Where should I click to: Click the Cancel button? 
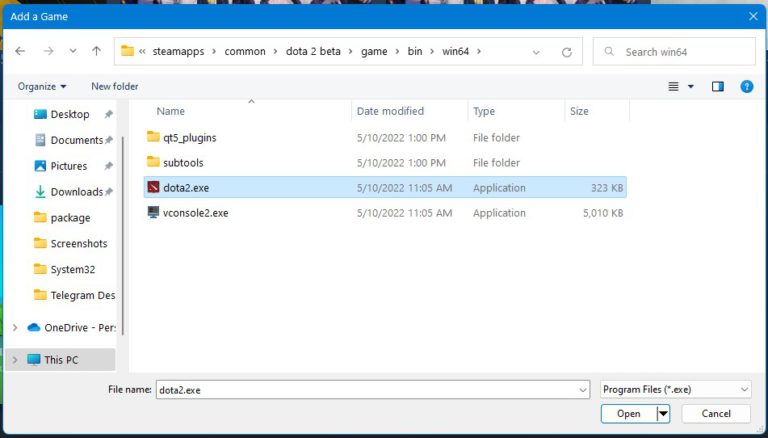tap(716, 414)
